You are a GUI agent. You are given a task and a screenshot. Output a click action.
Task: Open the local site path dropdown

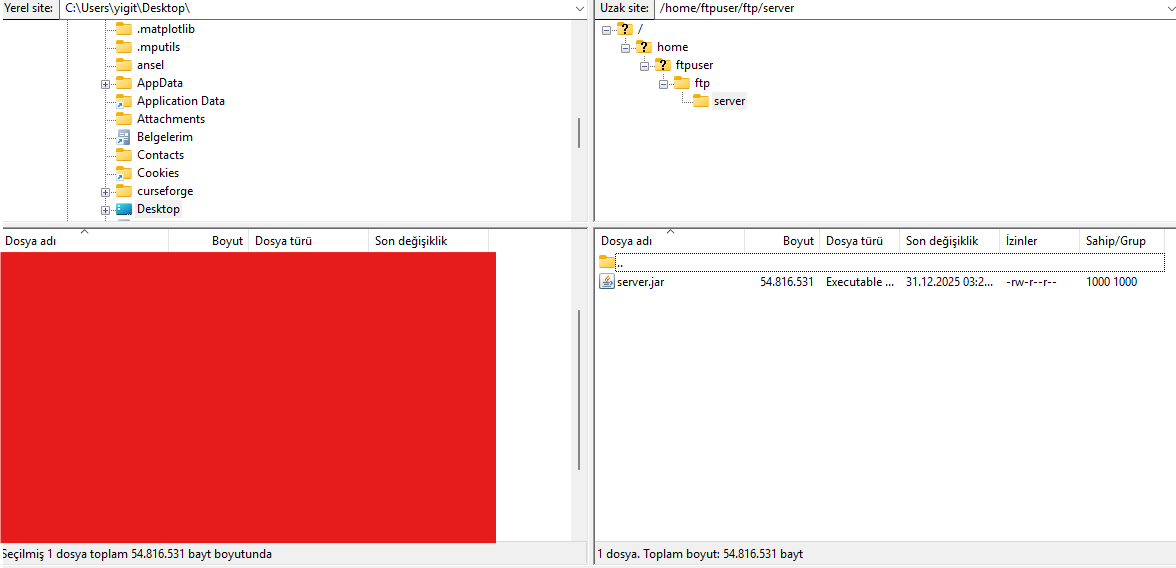(579, 8)
